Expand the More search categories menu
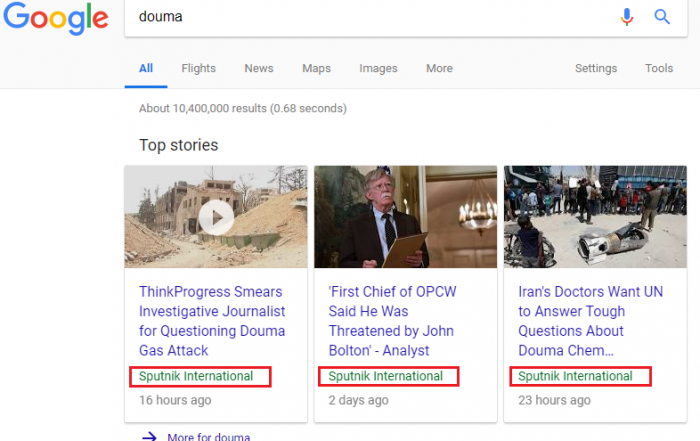Screen dimensions: 700x441 pos(439,68)
